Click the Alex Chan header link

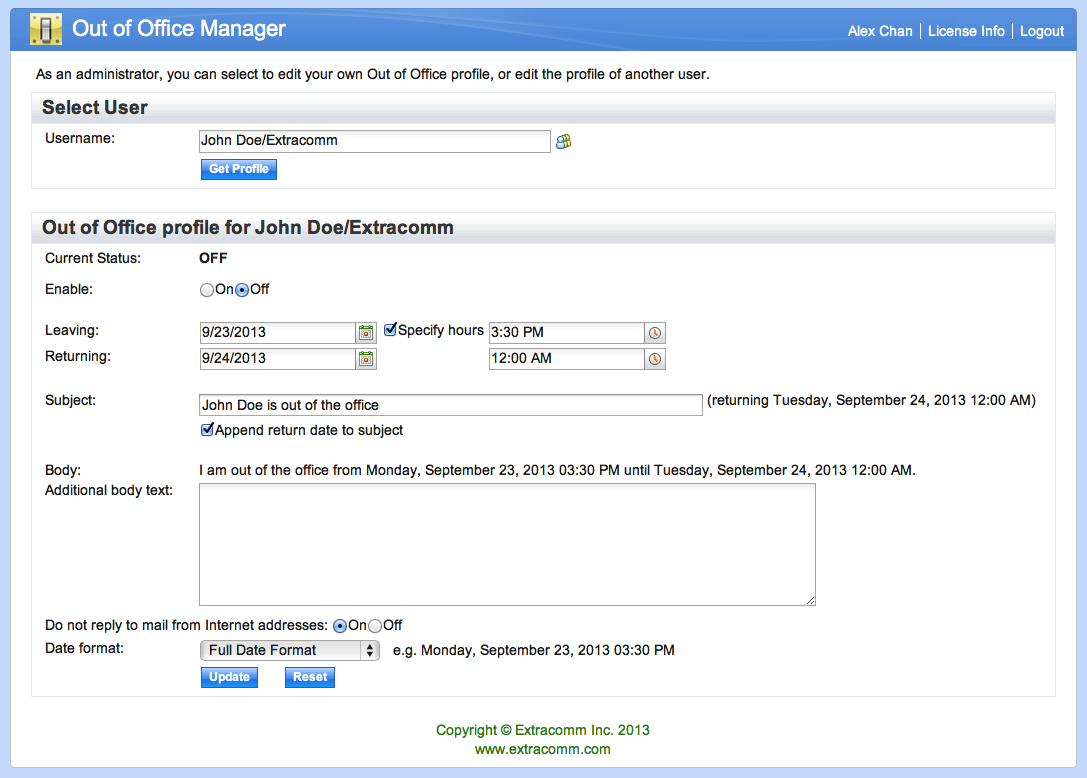880,31
